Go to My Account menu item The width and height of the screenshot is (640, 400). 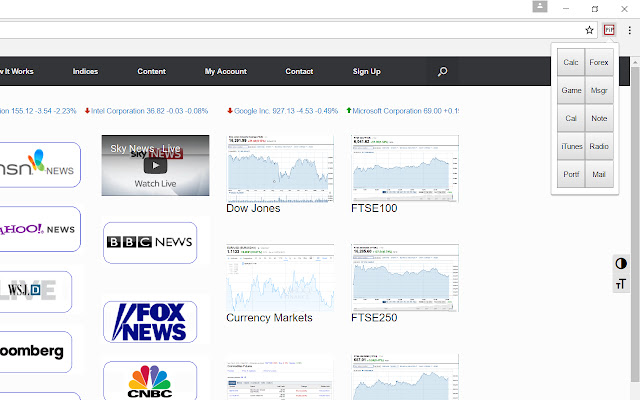point(226,71)
